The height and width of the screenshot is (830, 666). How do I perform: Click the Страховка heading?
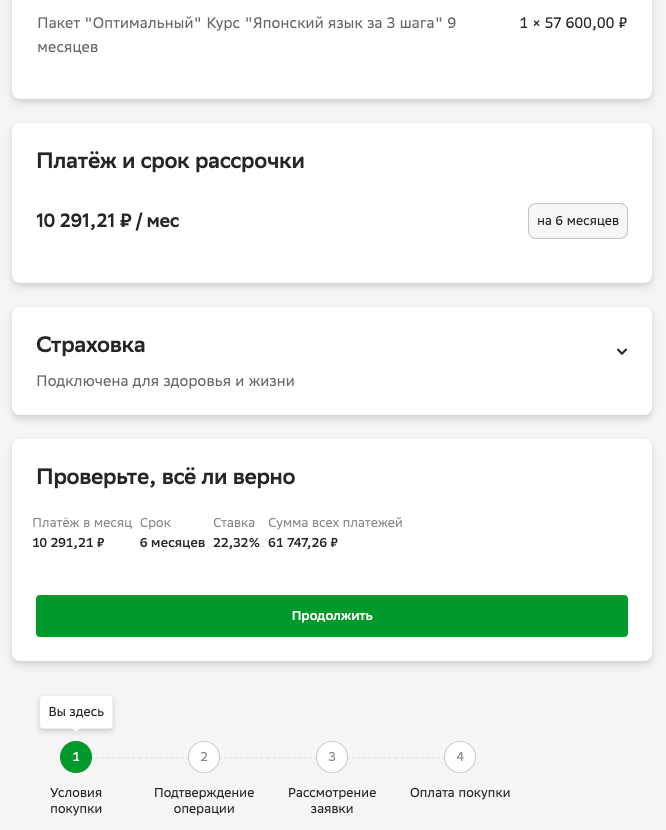91,345
